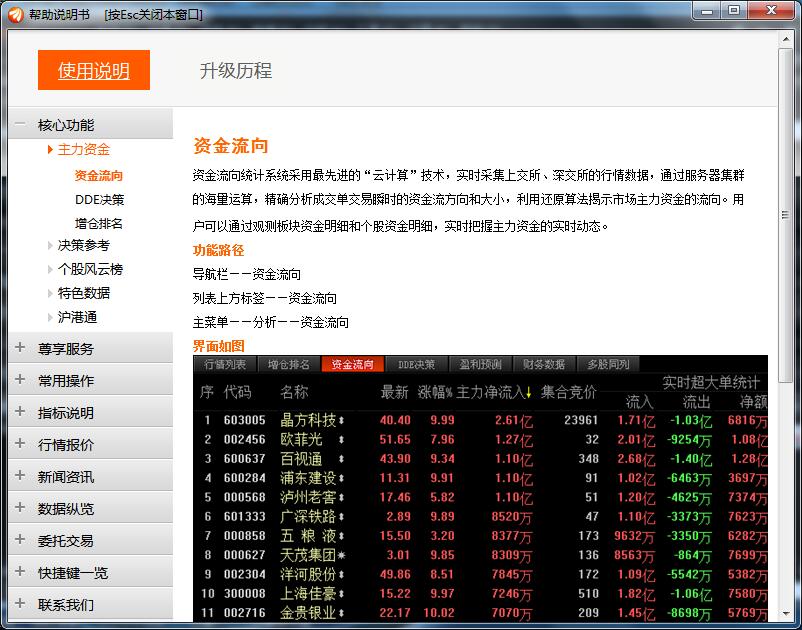This screenshot has height=630, width=802.
Task: Collapse the 主力资金 tree node arrow
Action: [x=50, y=149]
